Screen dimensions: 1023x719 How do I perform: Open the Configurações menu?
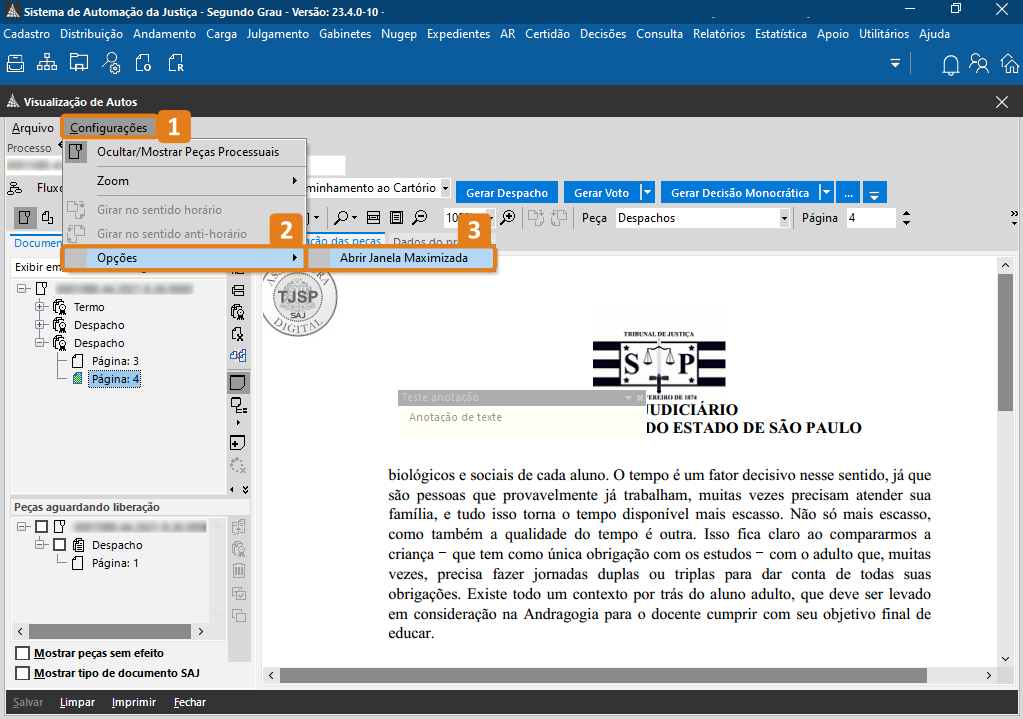tap(109, 128)
